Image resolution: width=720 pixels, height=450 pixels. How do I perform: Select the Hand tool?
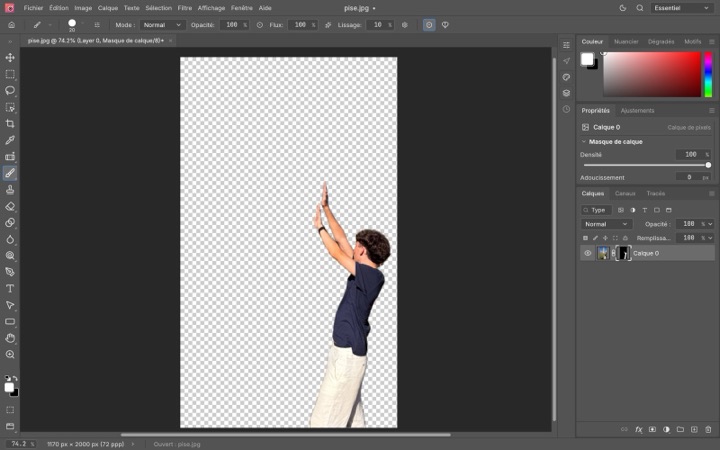[10, 338]
